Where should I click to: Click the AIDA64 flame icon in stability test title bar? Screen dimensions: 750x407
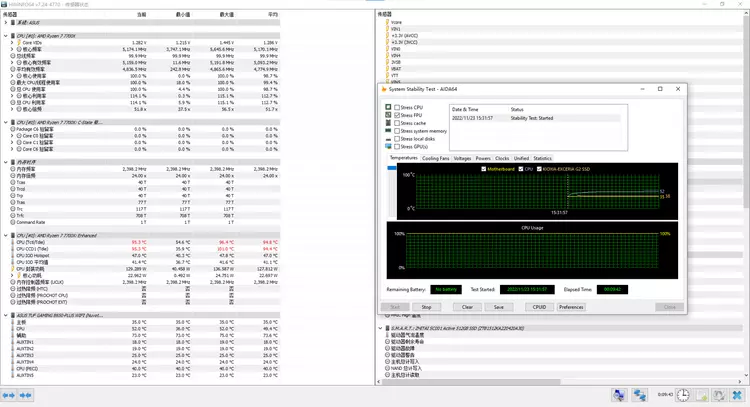pos(384,89)
